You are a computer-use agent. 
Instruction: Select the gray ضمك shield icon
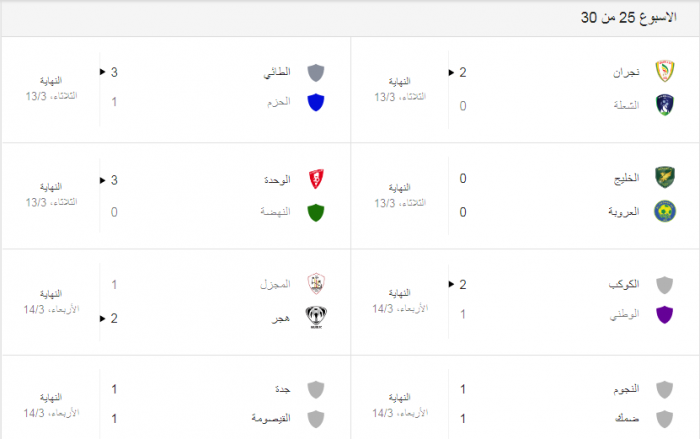coord(665,418)
